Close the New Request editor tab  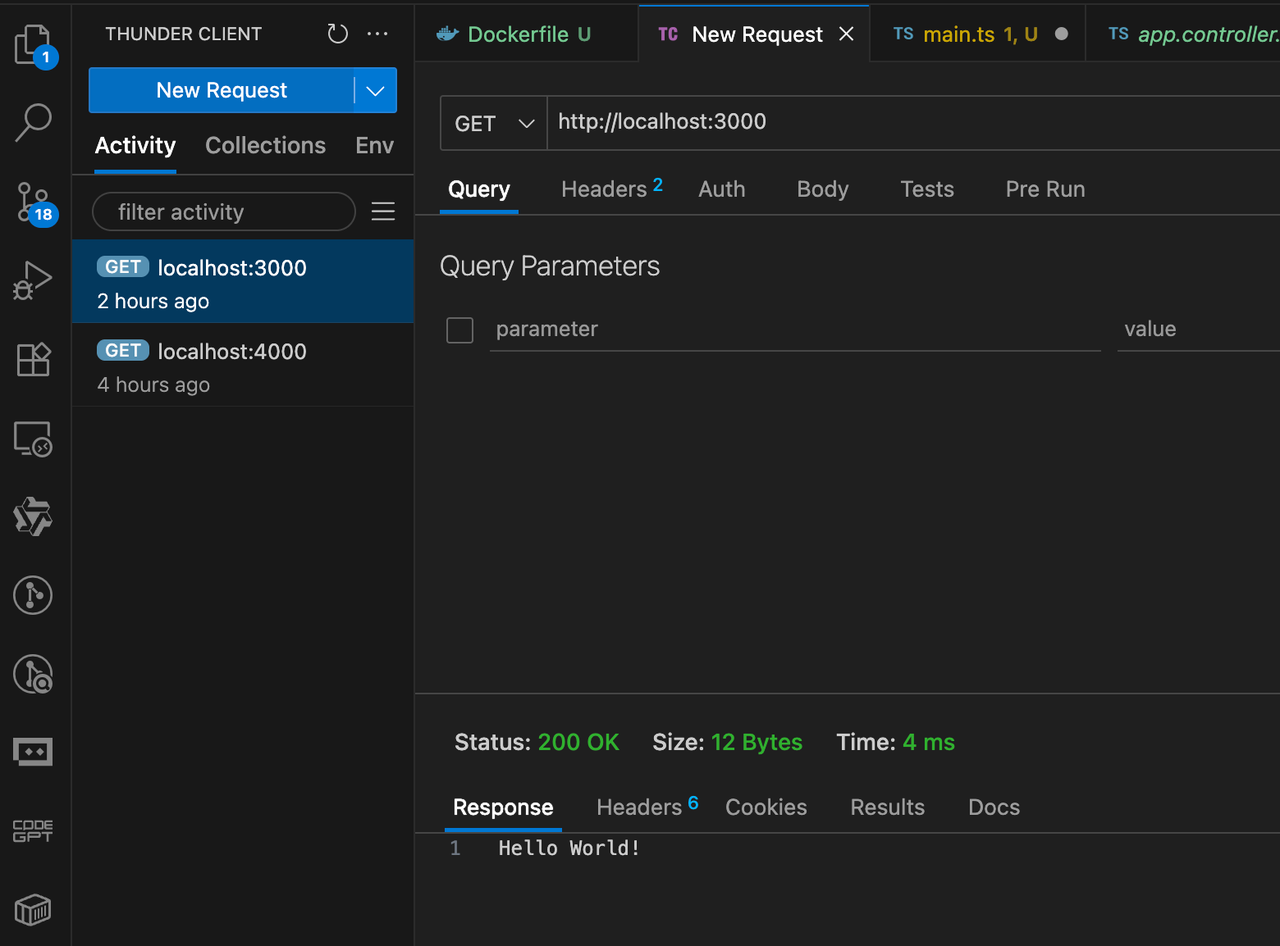coord(846,34)
